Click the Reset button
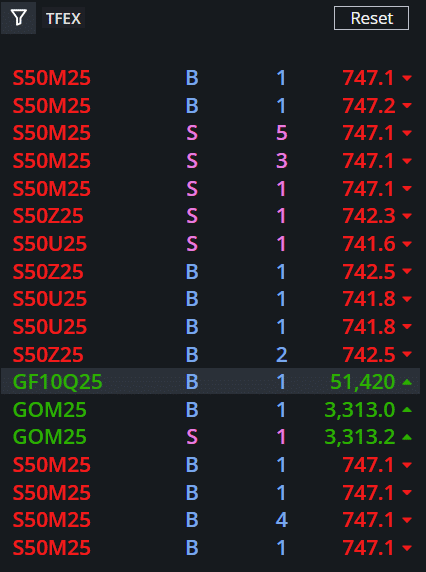Viewport: 426px width, 572px height. coord(371,18)
